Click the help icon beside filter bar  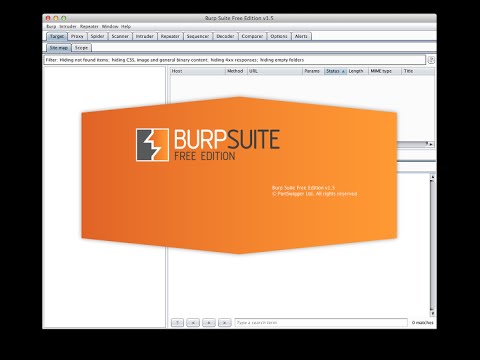(x=431, y=60)
